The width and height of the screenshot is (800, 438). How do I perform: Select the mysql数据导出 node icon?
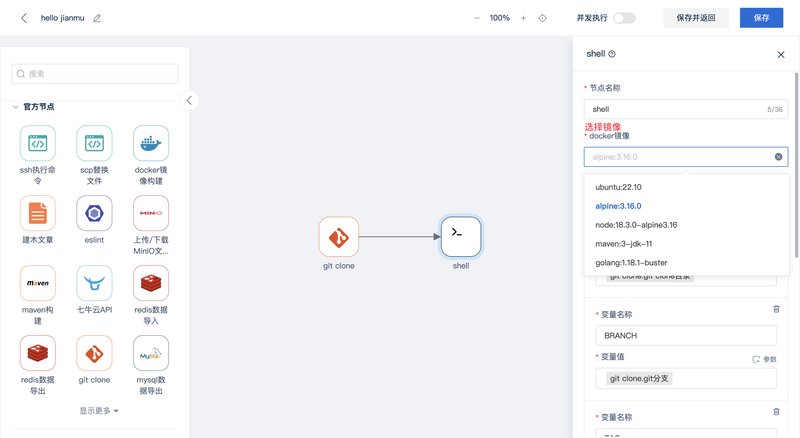[151, 353]
